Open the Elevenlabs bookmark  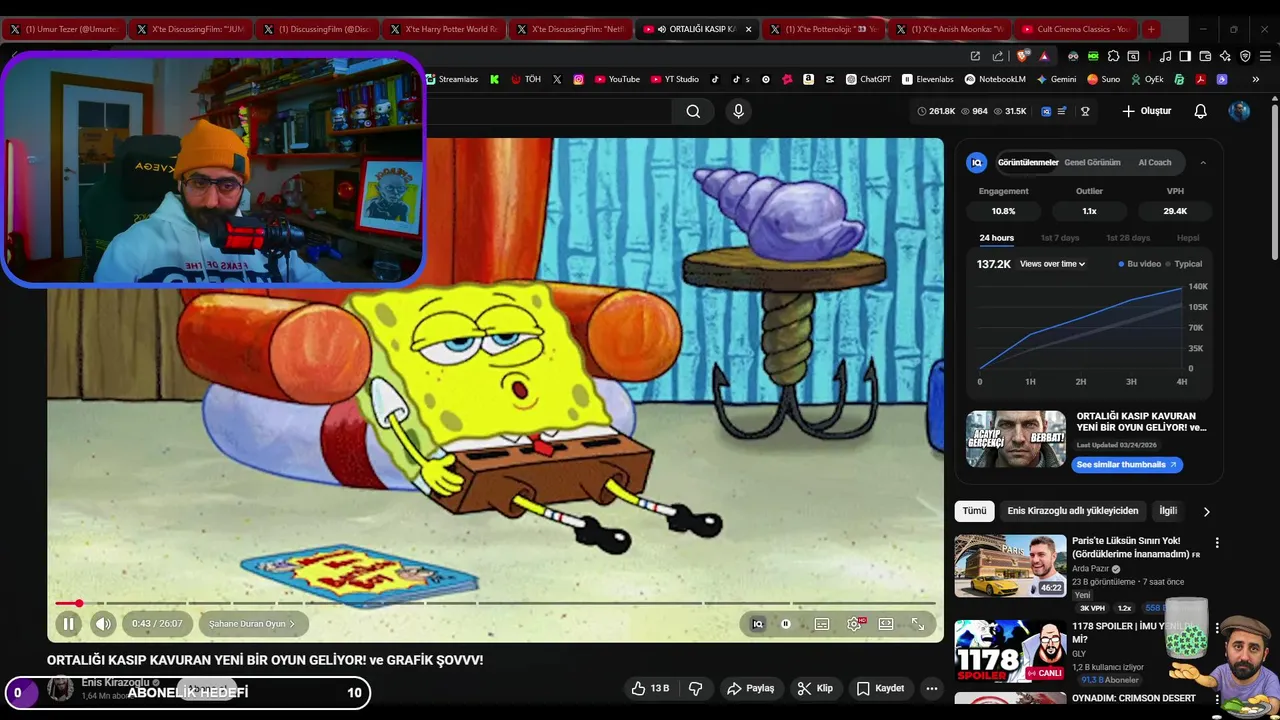coord(928,79)
